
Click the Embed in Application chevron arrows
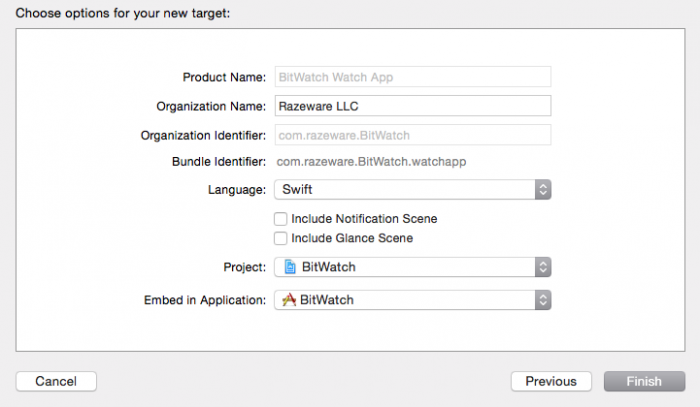(x=543, y=300)
